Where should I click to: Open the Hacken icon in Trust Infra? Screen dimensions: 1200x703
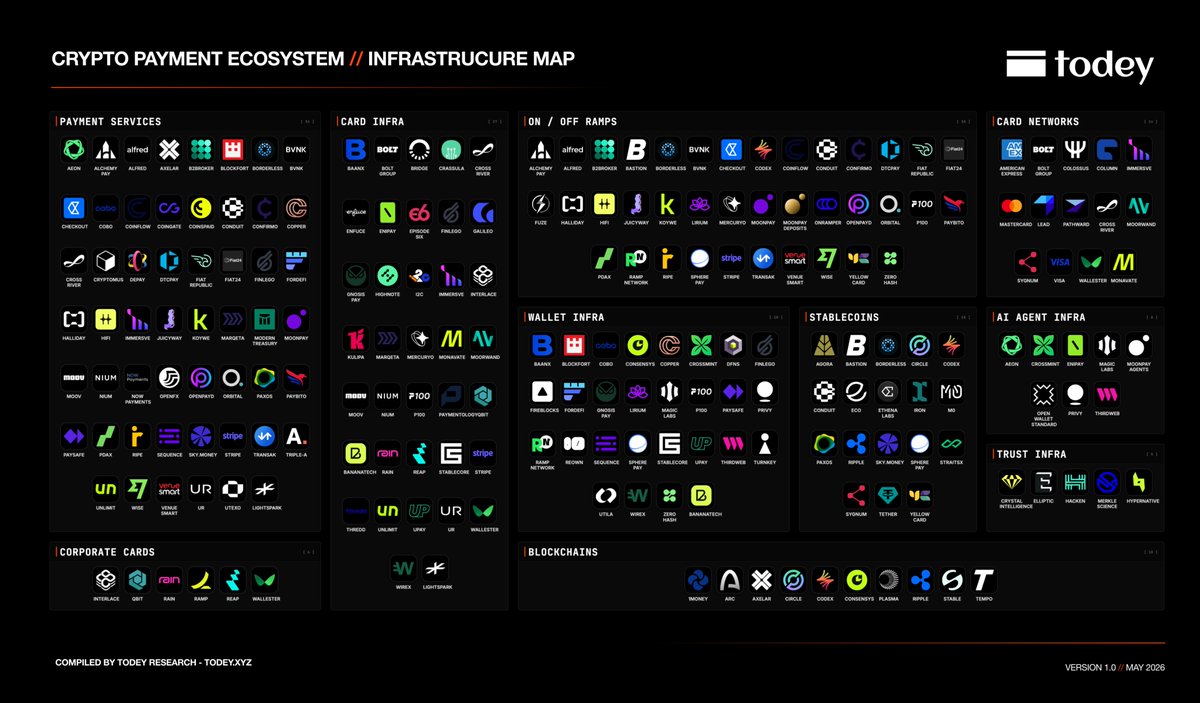(x=1075, y=482)
